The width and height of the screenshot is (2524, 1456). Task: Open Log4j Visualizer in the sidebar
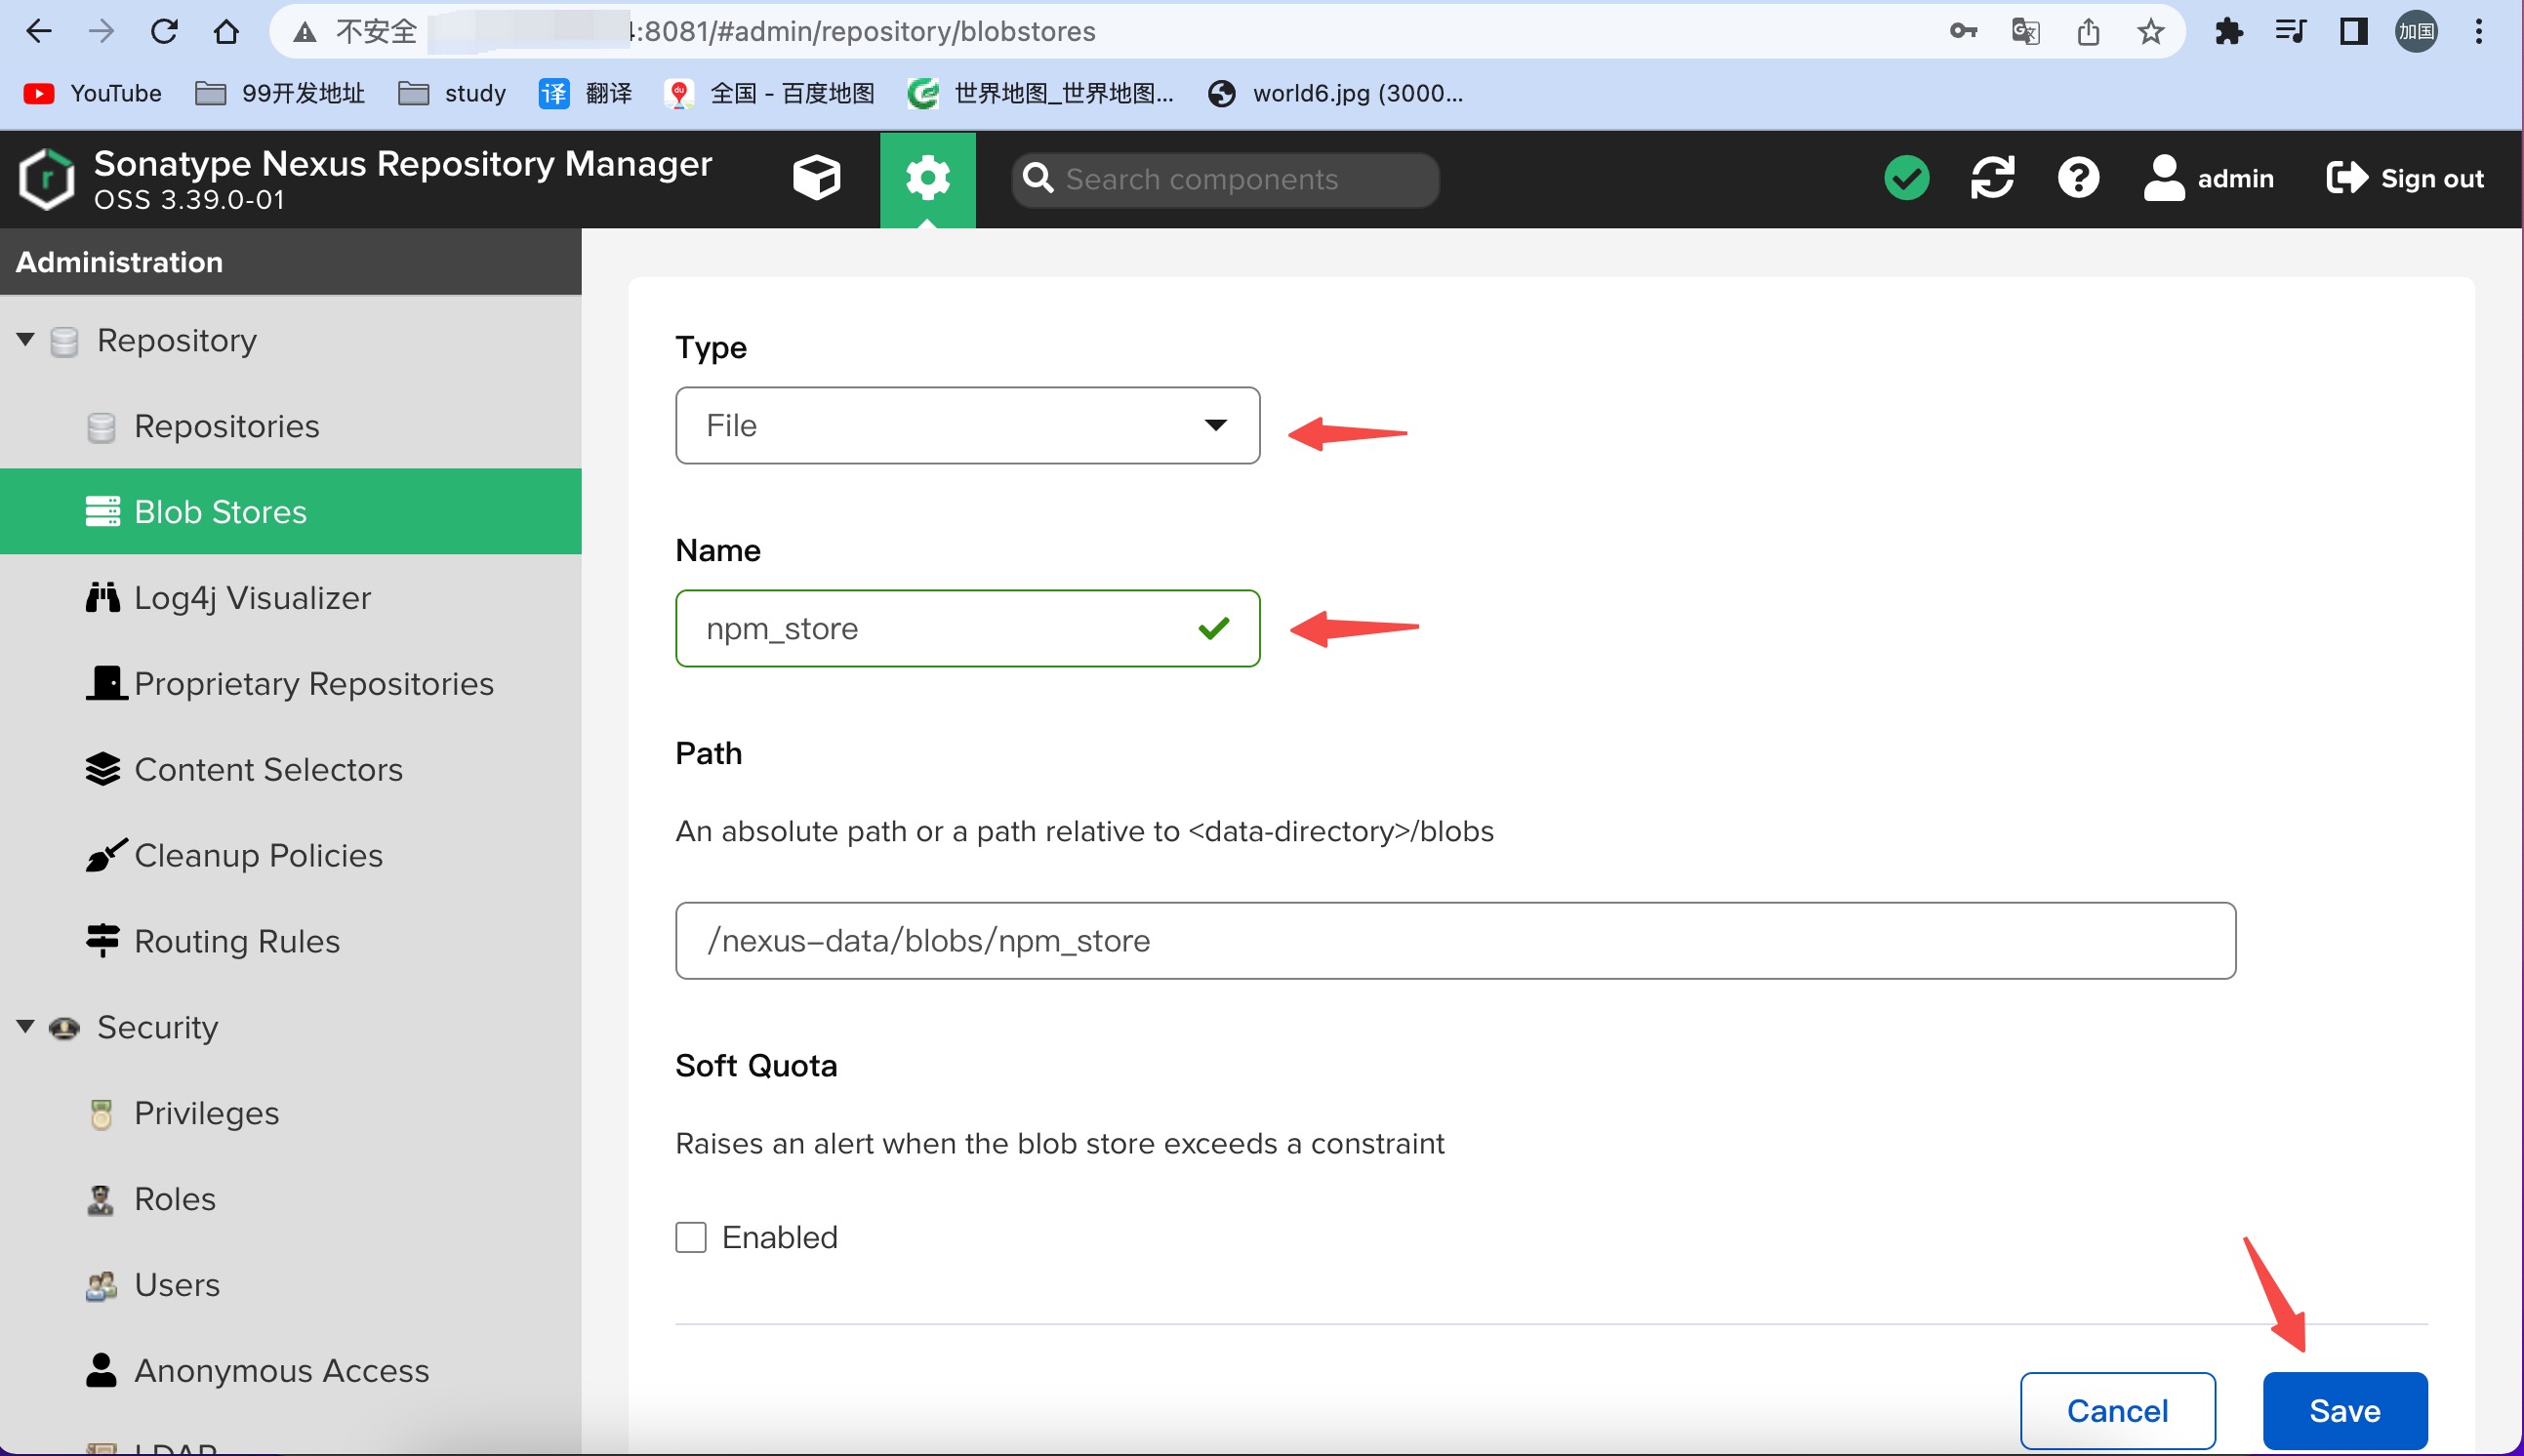tap(290, 597)
